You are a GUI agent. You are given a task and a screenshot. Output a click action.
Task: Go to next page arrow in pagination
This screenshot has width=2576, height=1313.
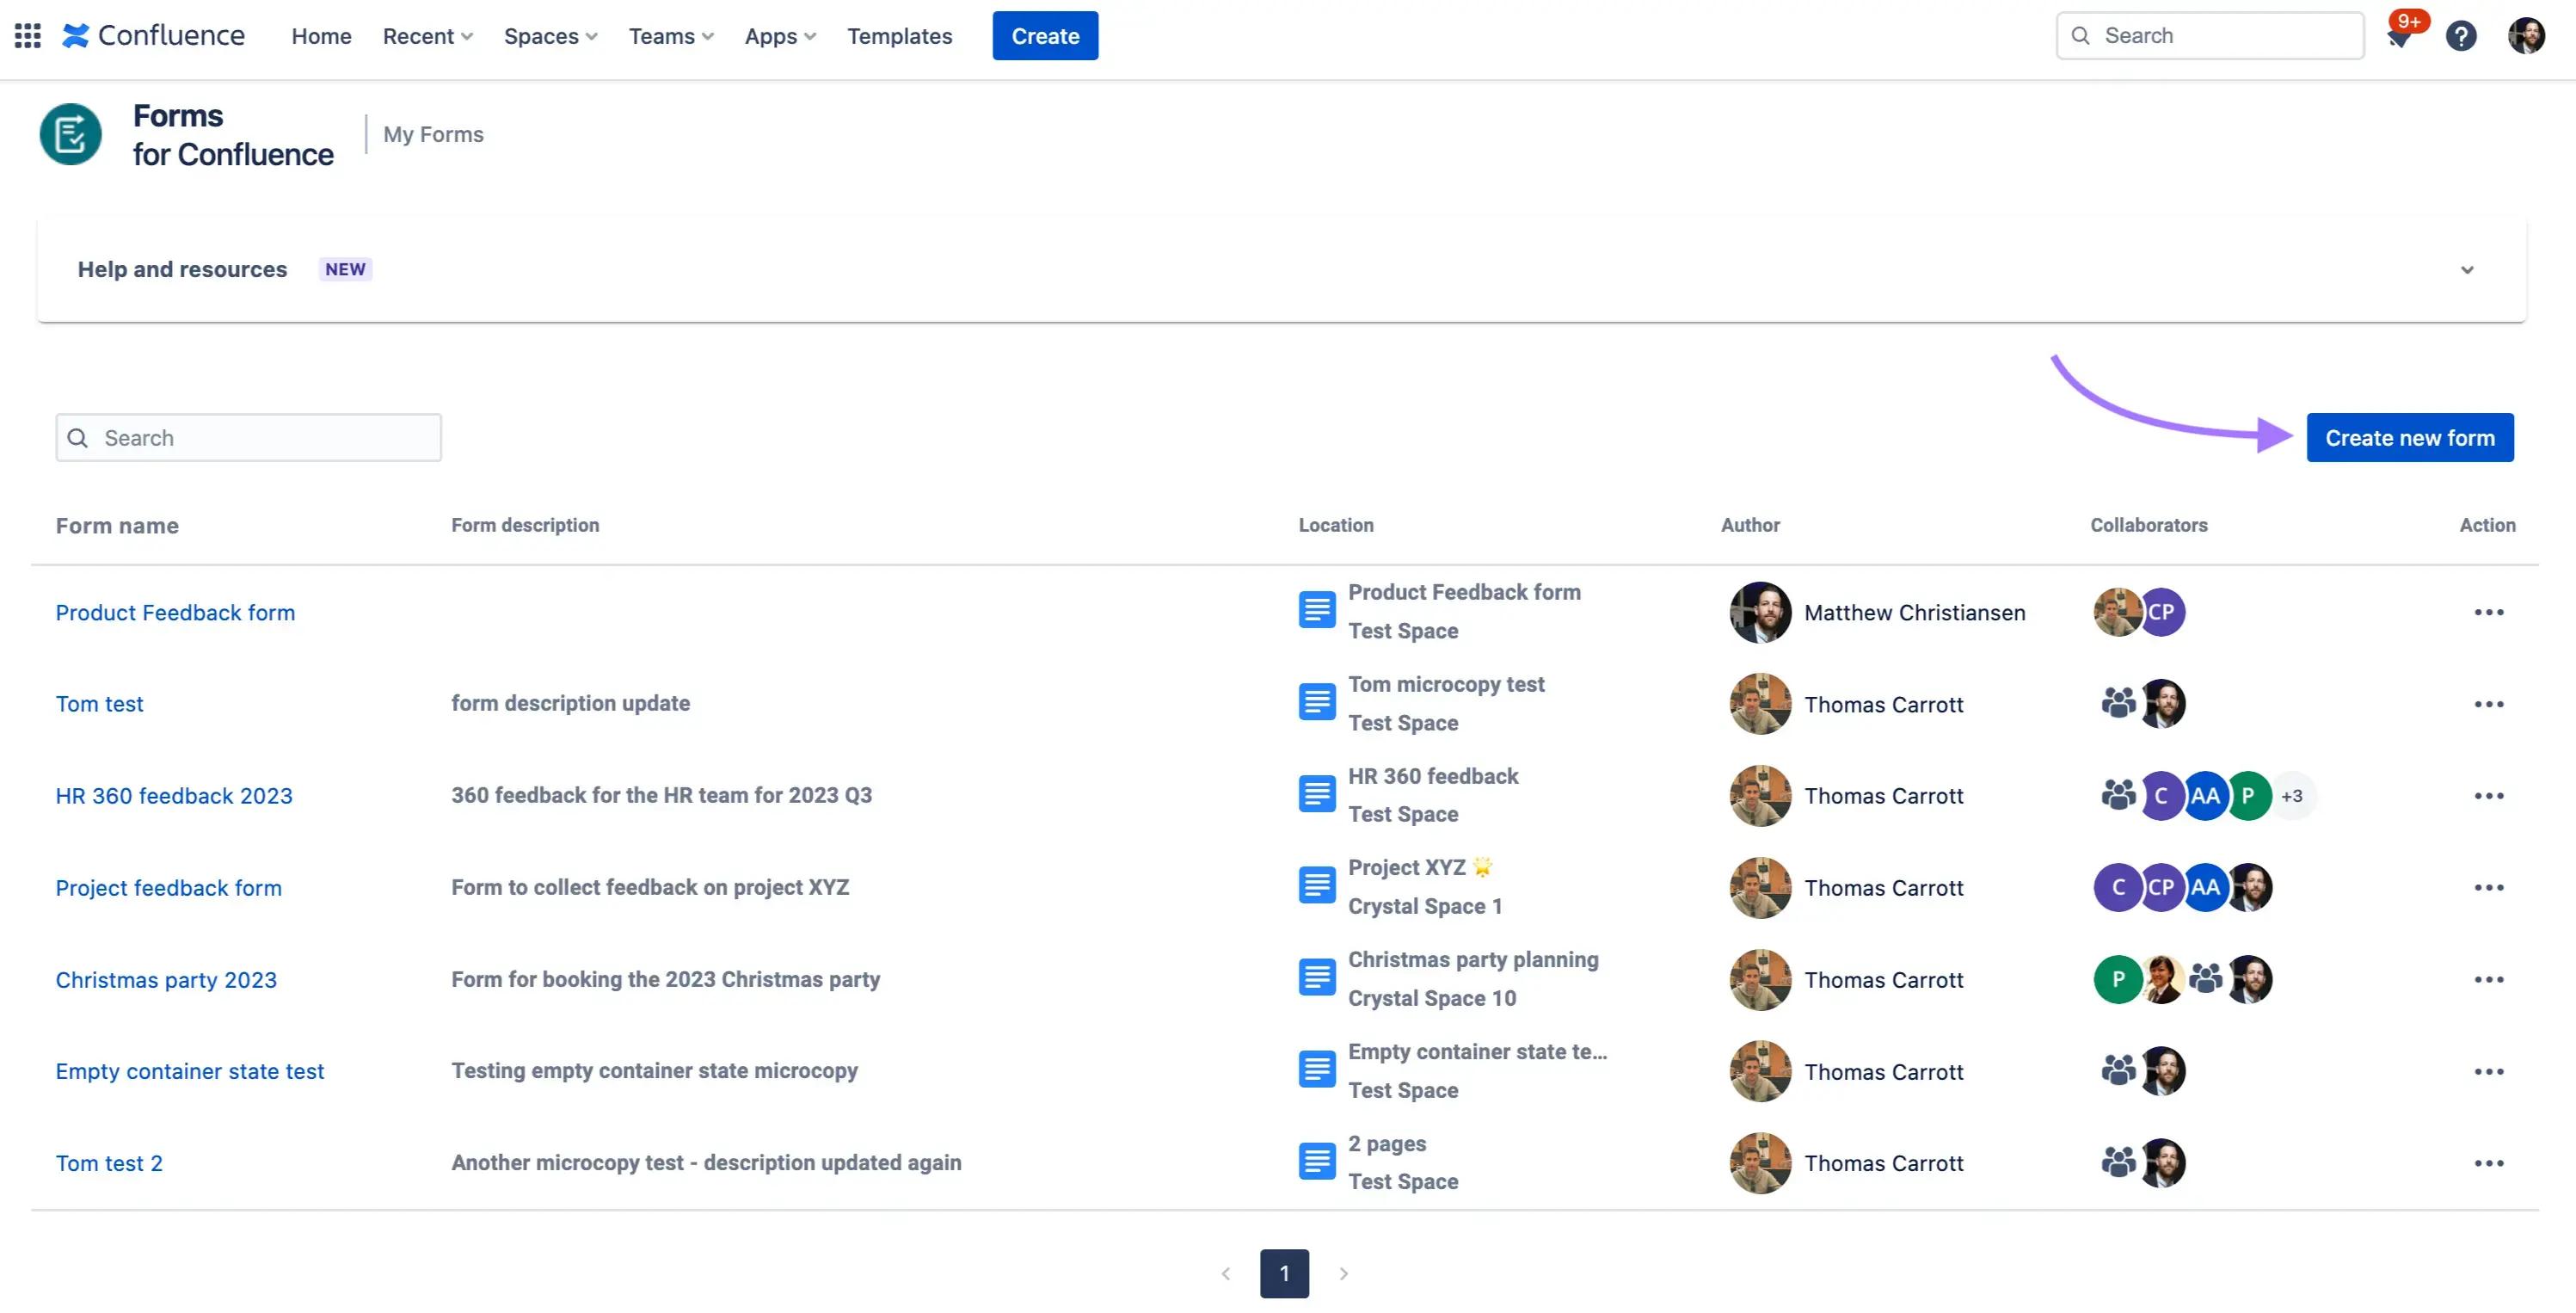click(1343, 1273)
